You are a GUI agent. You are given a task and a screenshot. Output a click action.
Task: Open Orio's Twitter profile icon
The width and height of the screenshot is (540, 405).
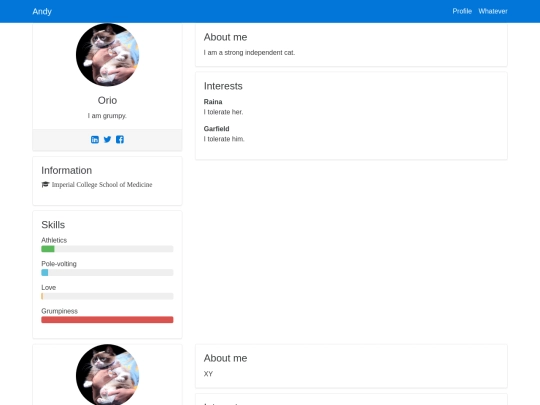107,139
